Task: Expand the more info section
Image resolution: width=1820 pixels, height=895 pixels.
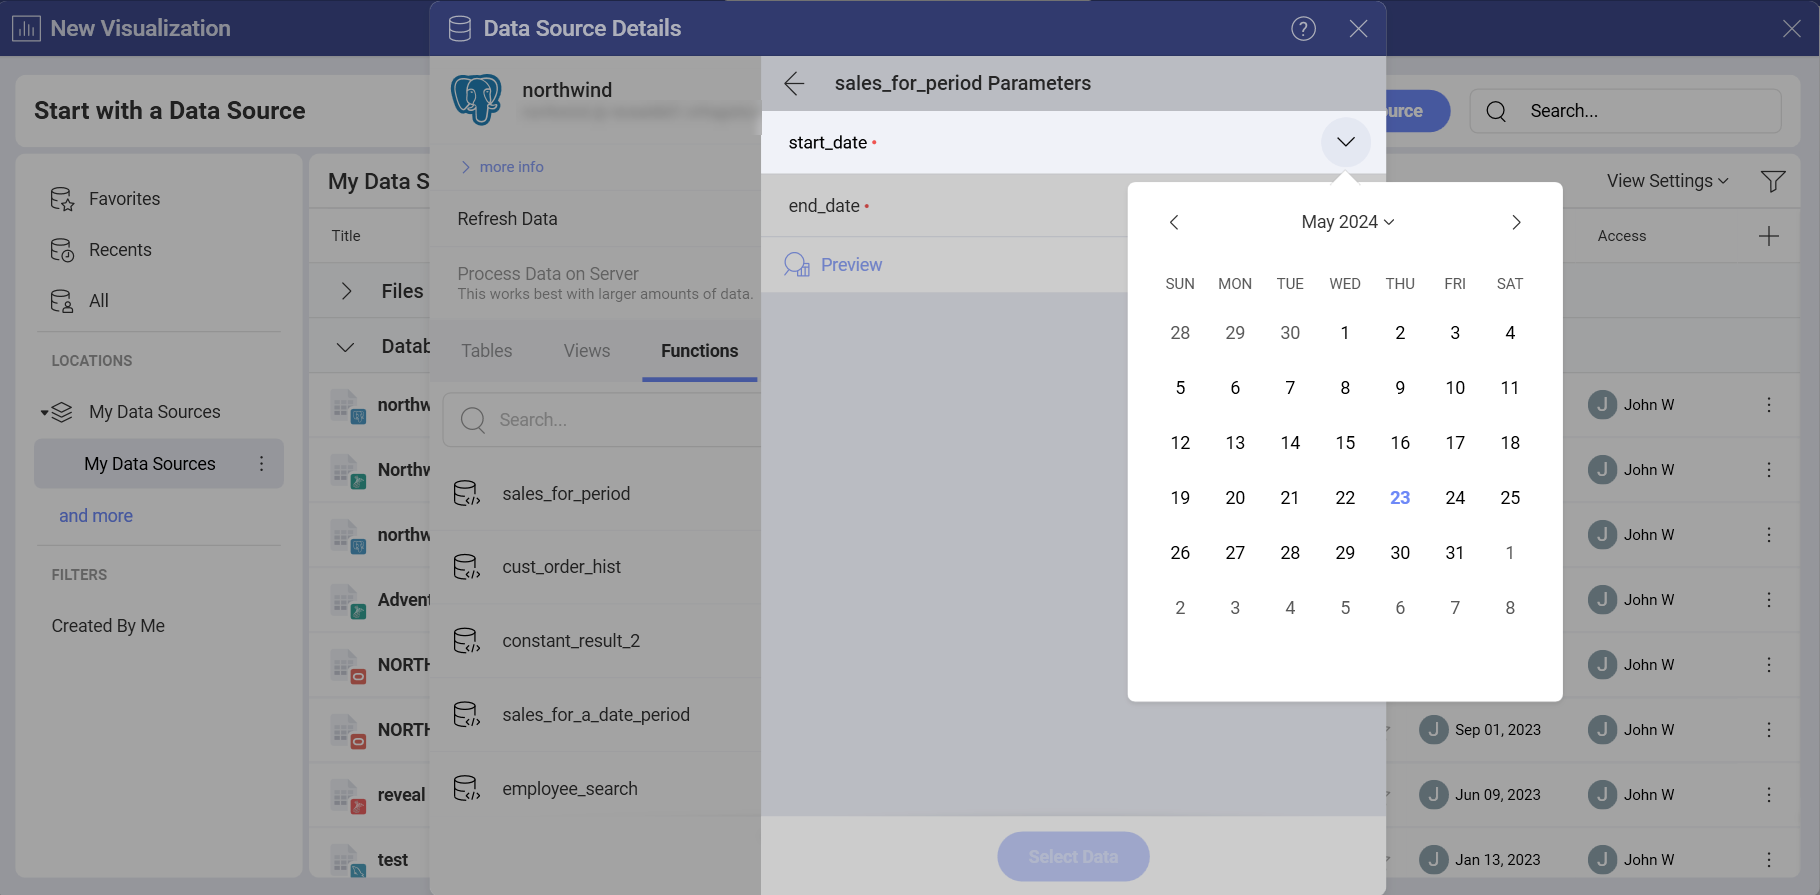Action: coord(502,167)
